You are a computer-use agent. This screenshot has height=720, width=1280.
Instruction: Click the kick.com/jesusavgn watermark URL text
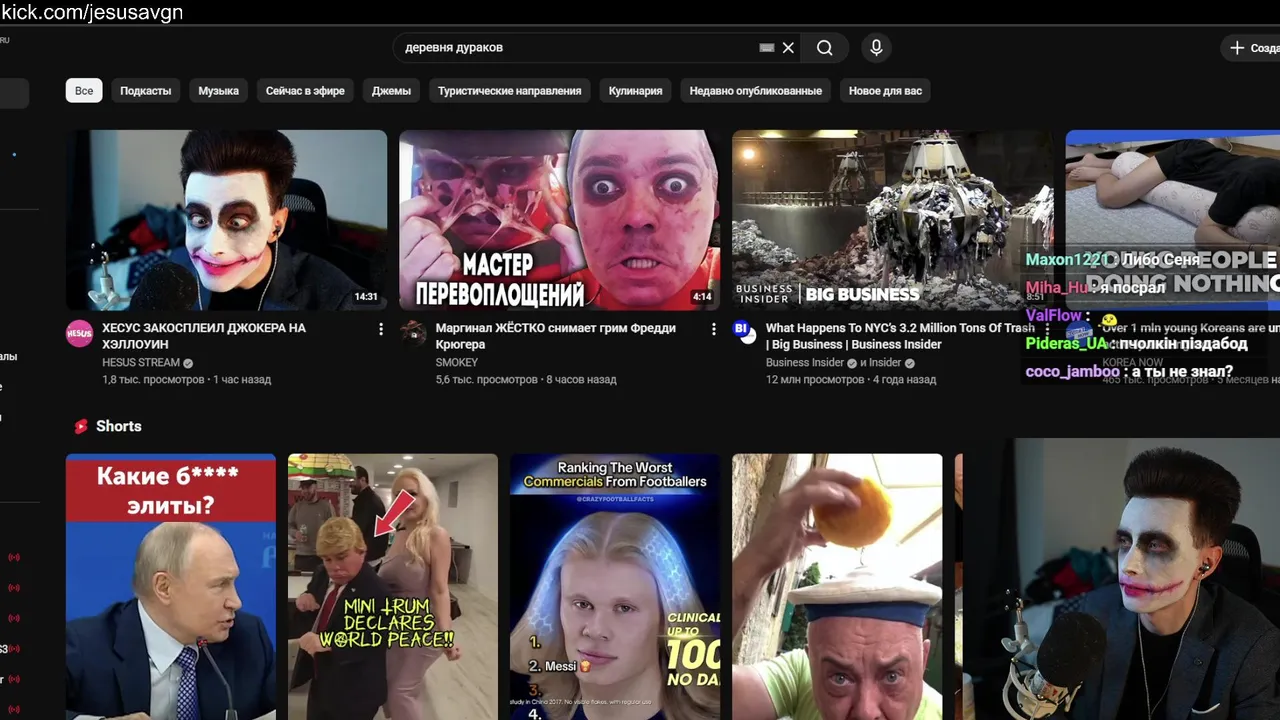tap(92, 13)
